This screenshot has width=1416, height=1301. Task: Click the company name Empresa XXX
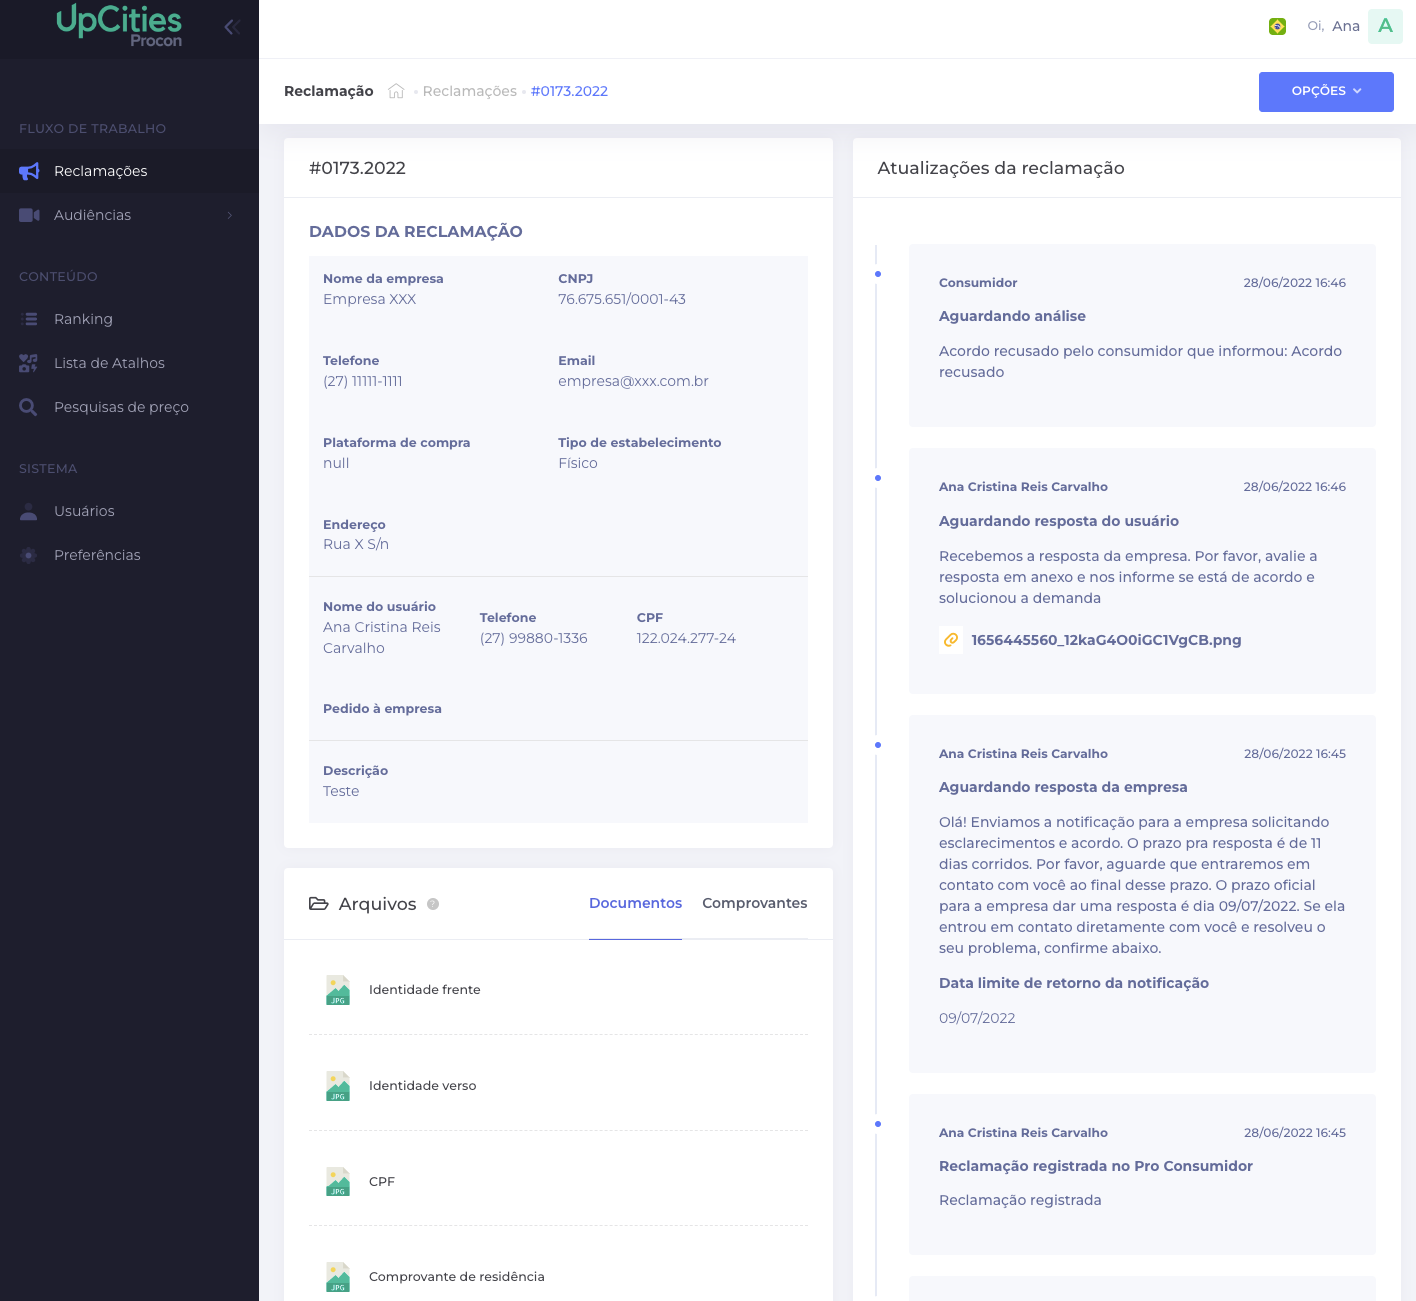[x=369, y=299]
